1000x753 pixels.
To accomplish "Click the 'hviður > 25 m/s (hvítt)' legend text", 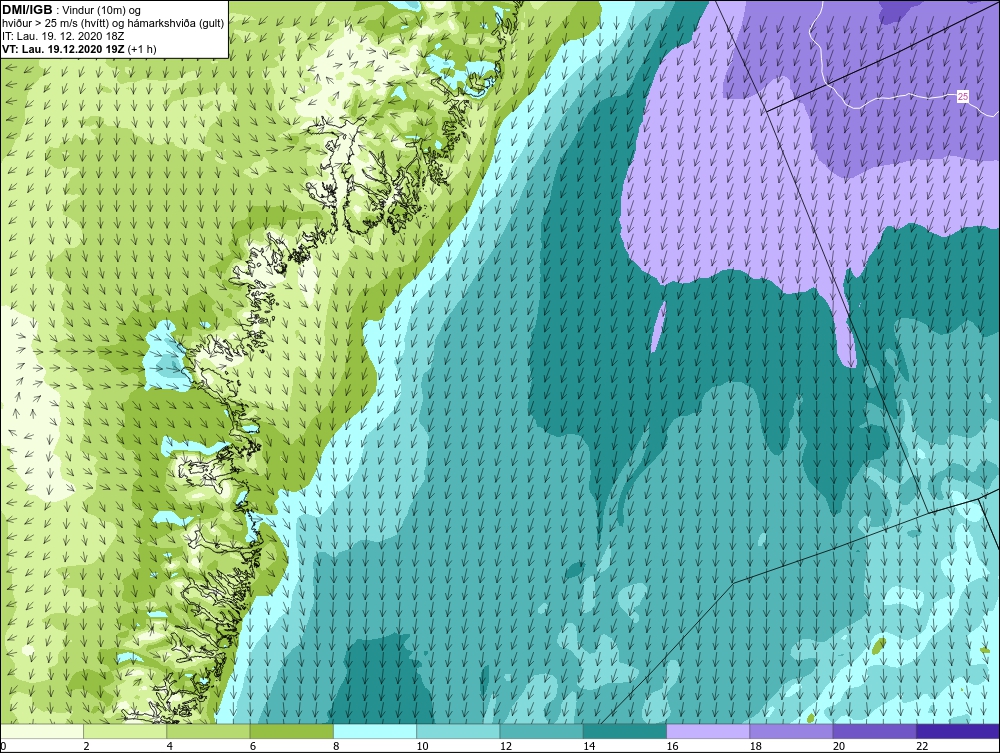I will click(53, 24).
